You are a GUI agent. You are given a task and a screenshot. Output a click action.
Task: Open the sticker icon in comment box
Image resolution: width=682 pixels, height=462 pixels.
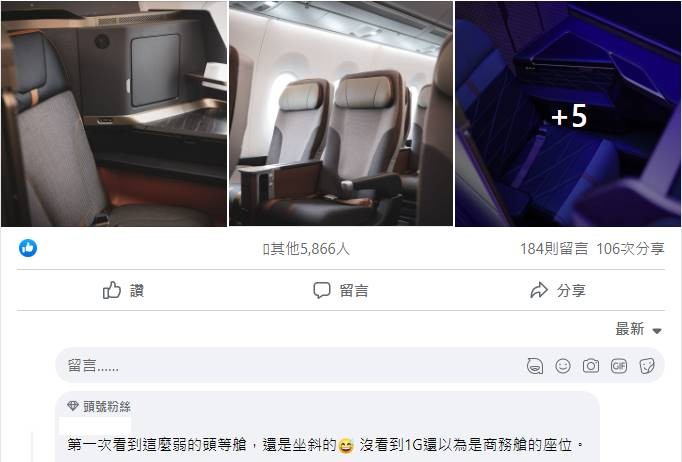[647, 366]
